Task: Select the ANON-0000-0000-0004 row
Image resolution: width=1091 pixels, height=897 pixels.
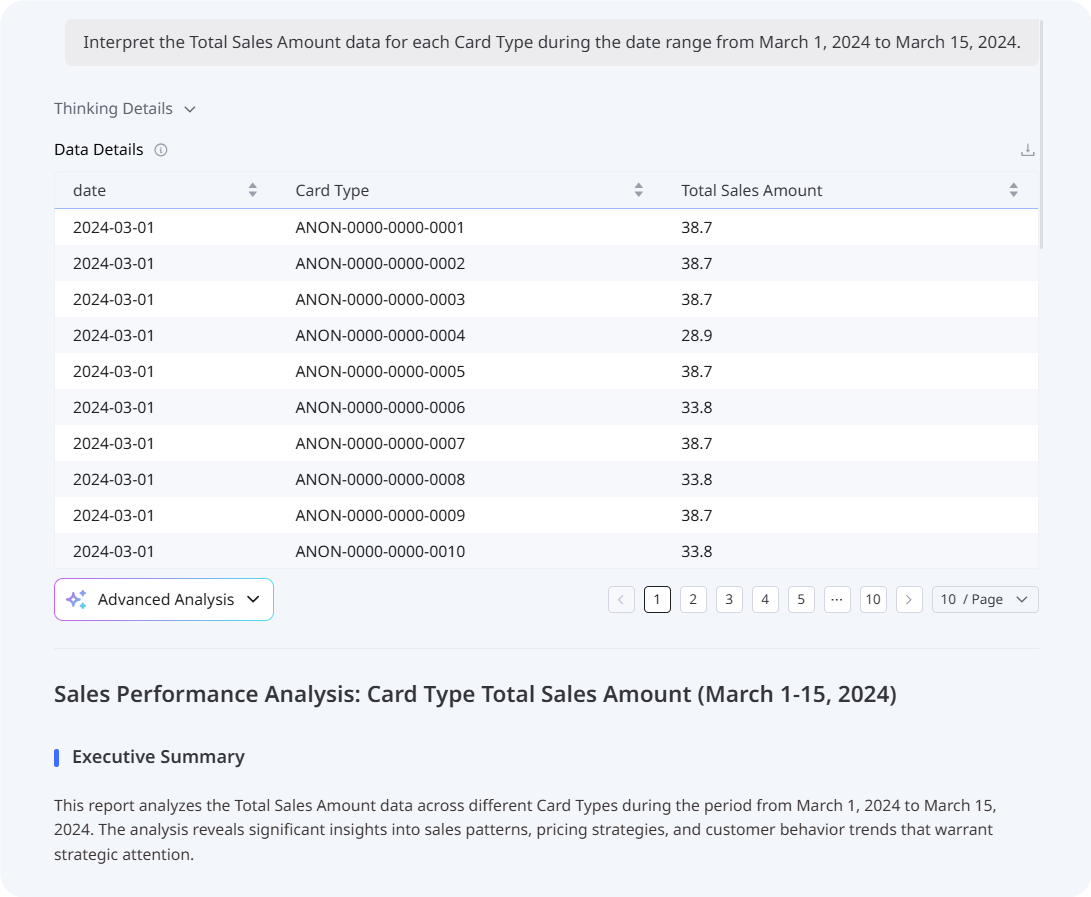Action: point(380,335)
